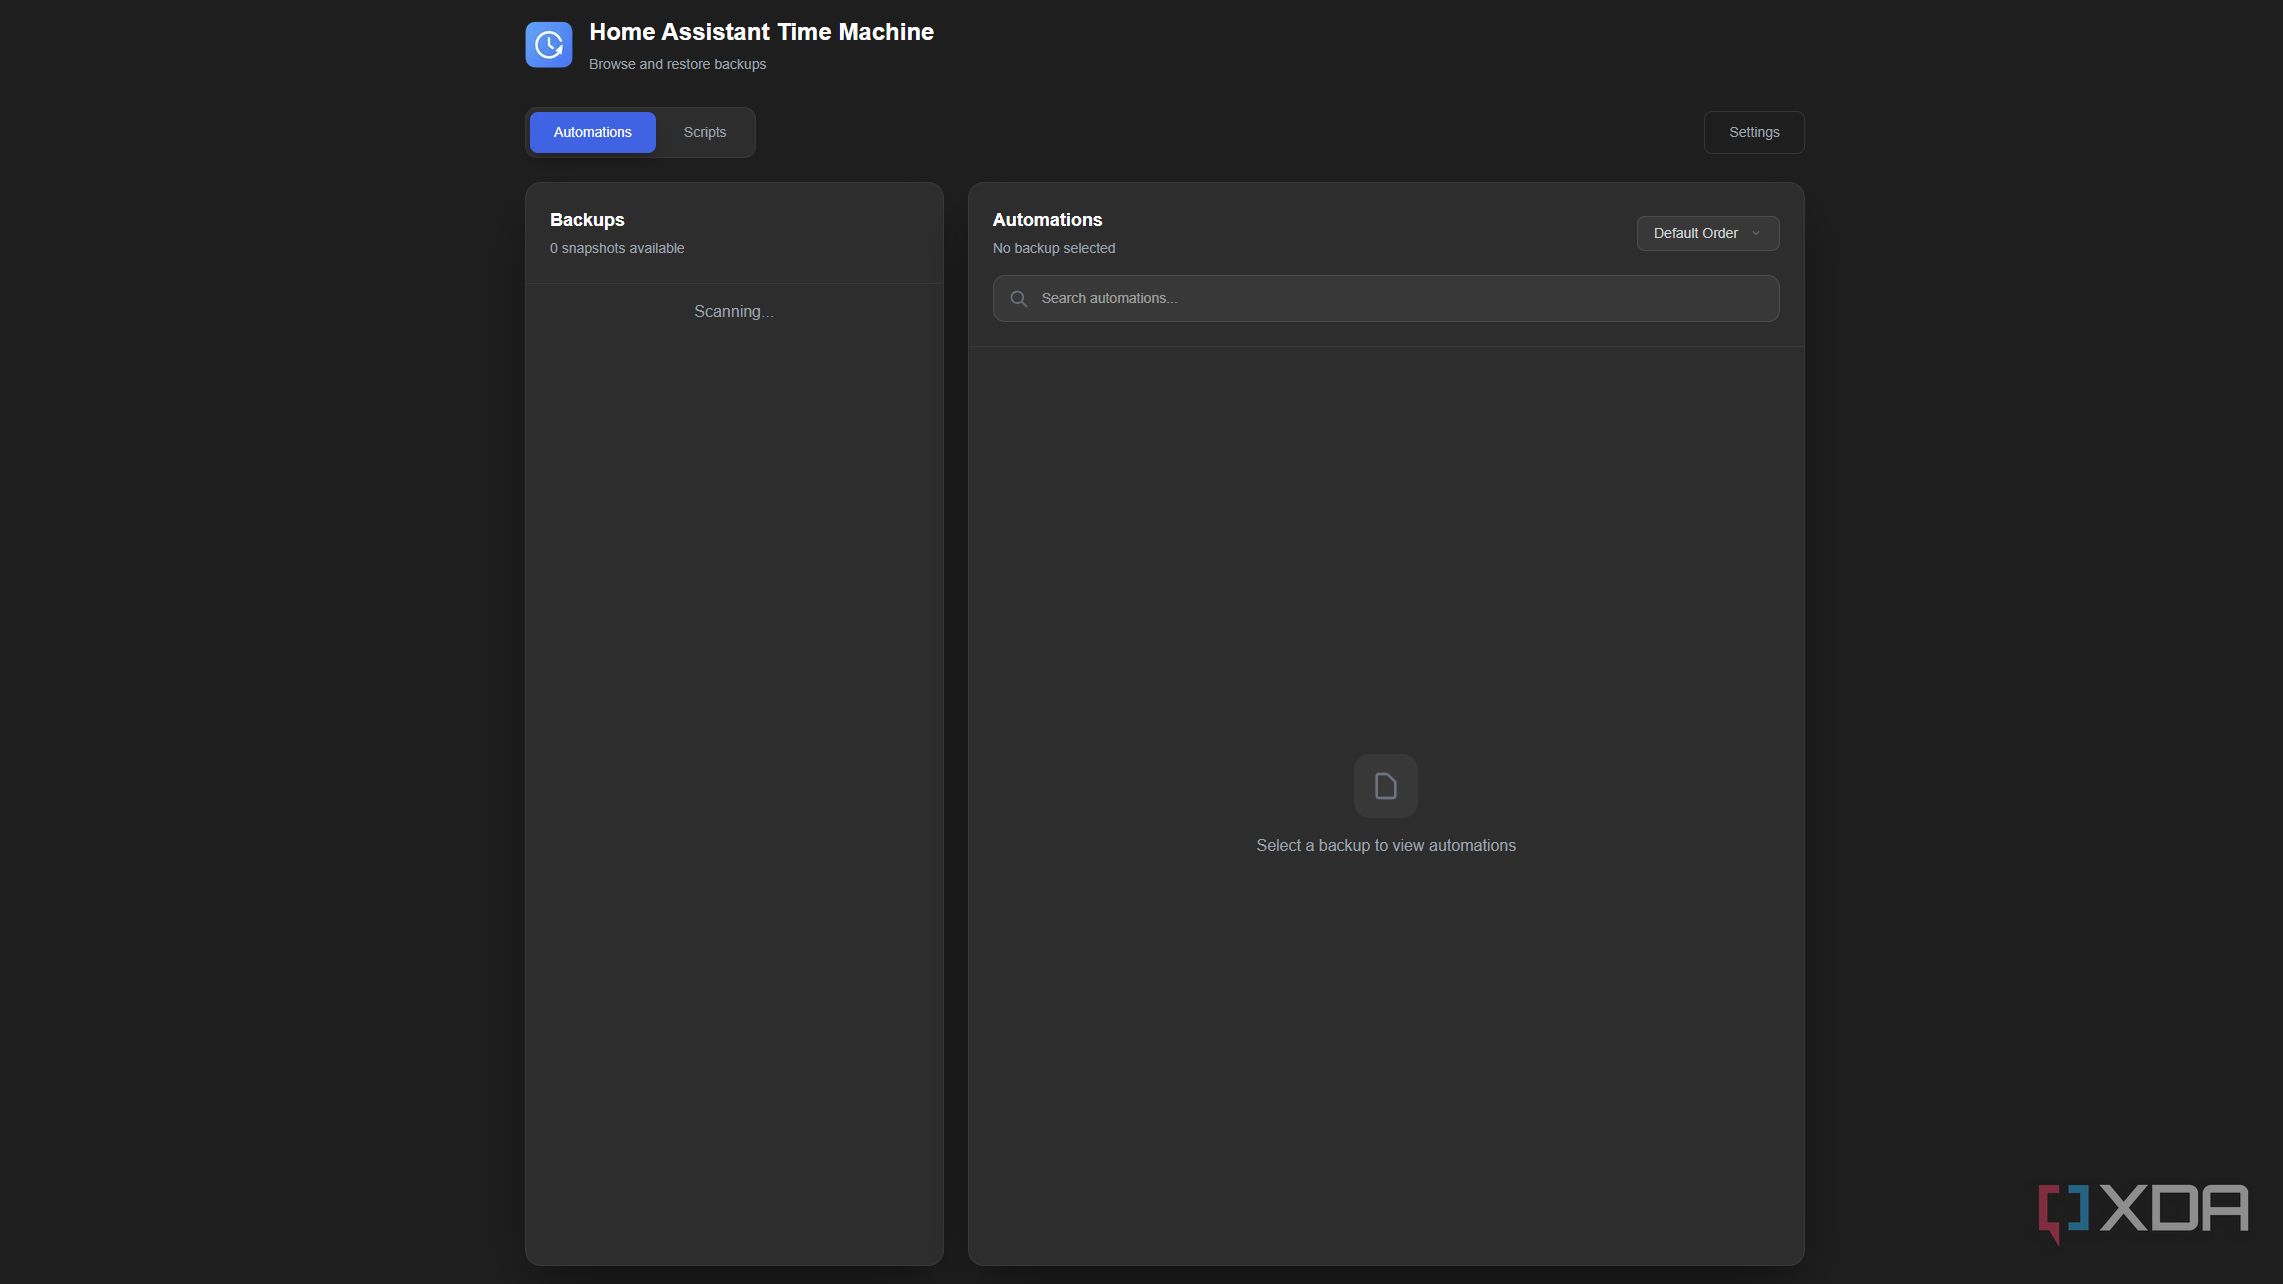Click the 'Scanning...' status text
Image resolution: width=2283 pixels, height=1284 pixels.
pyautogui.click(x=733, y=312)
